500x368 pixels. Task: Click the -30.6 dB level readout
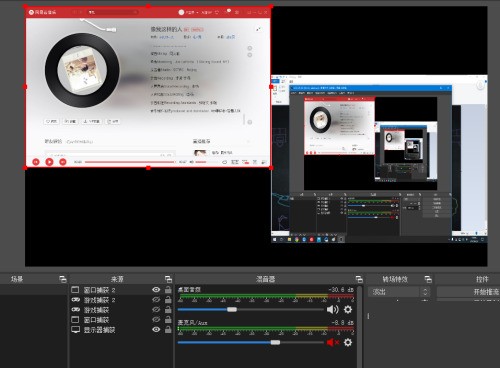click(x=341, y=290)
